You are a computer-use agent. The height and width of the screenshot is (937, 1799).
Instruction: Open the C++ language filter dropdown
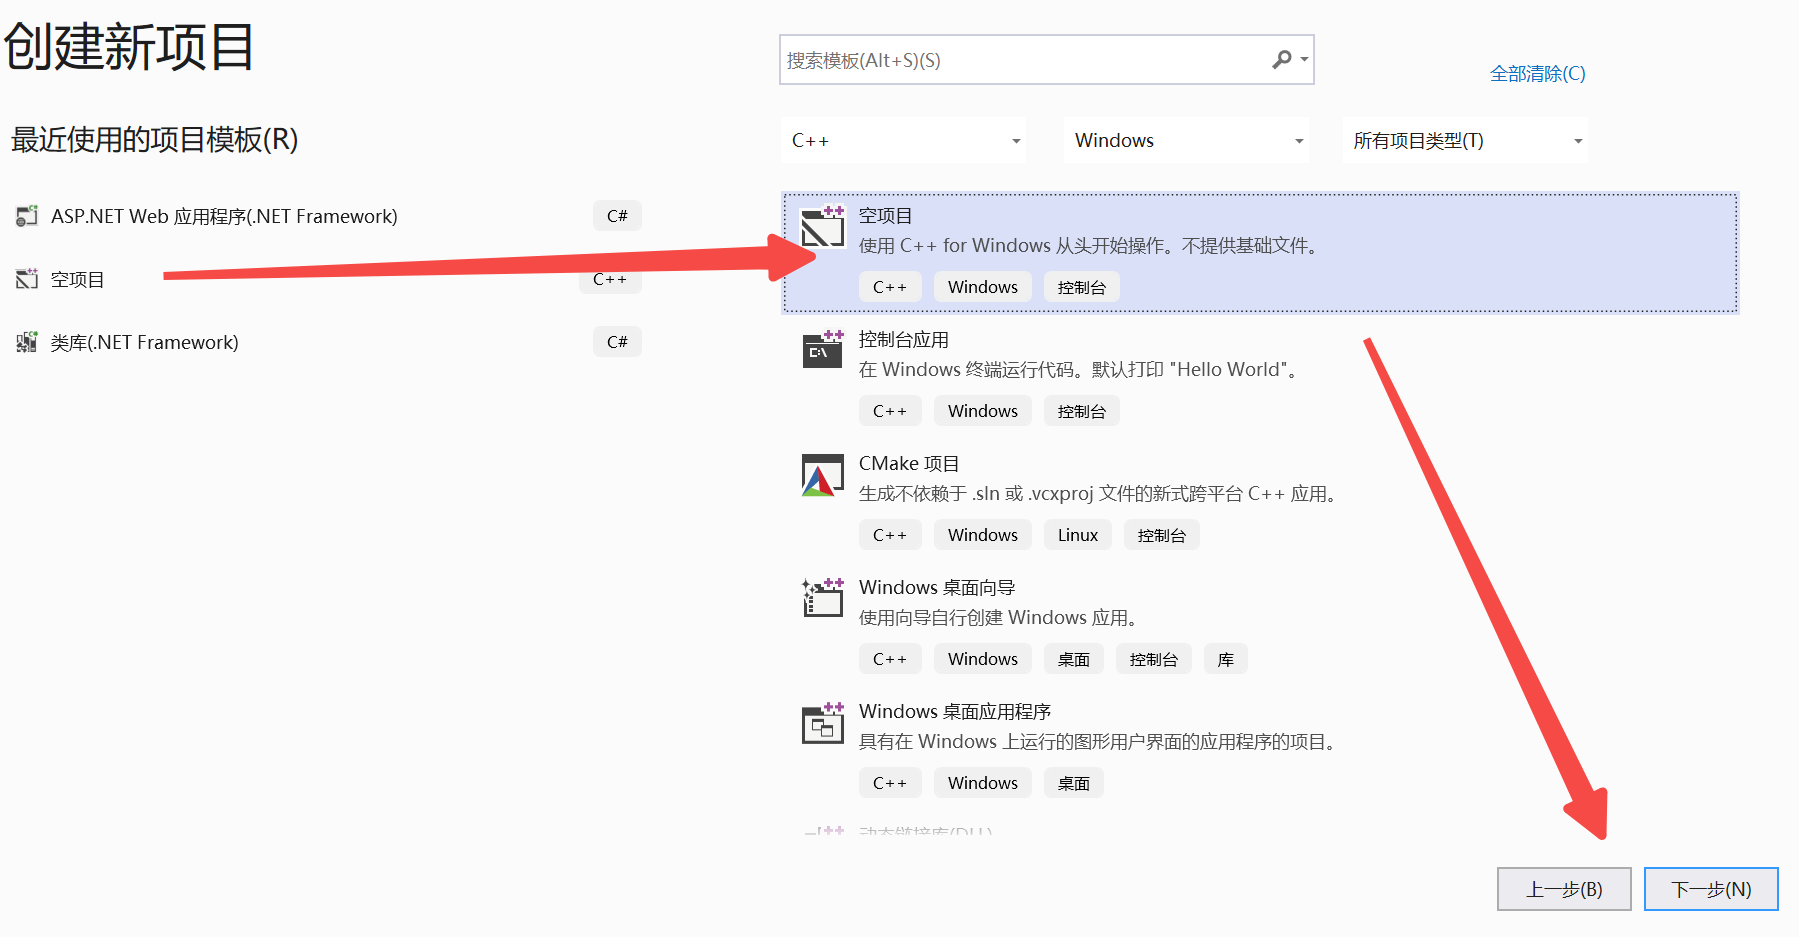click(904, 140)
